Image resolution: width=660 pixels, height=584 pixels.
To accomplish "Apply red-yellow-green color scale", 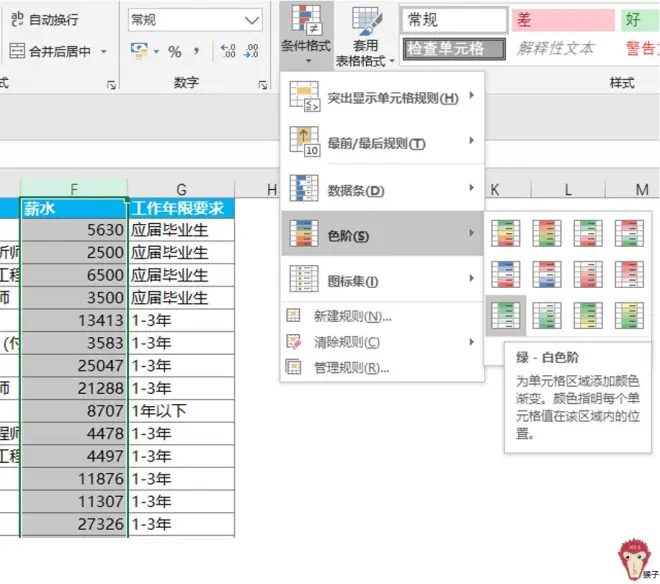I will point(547,233).
